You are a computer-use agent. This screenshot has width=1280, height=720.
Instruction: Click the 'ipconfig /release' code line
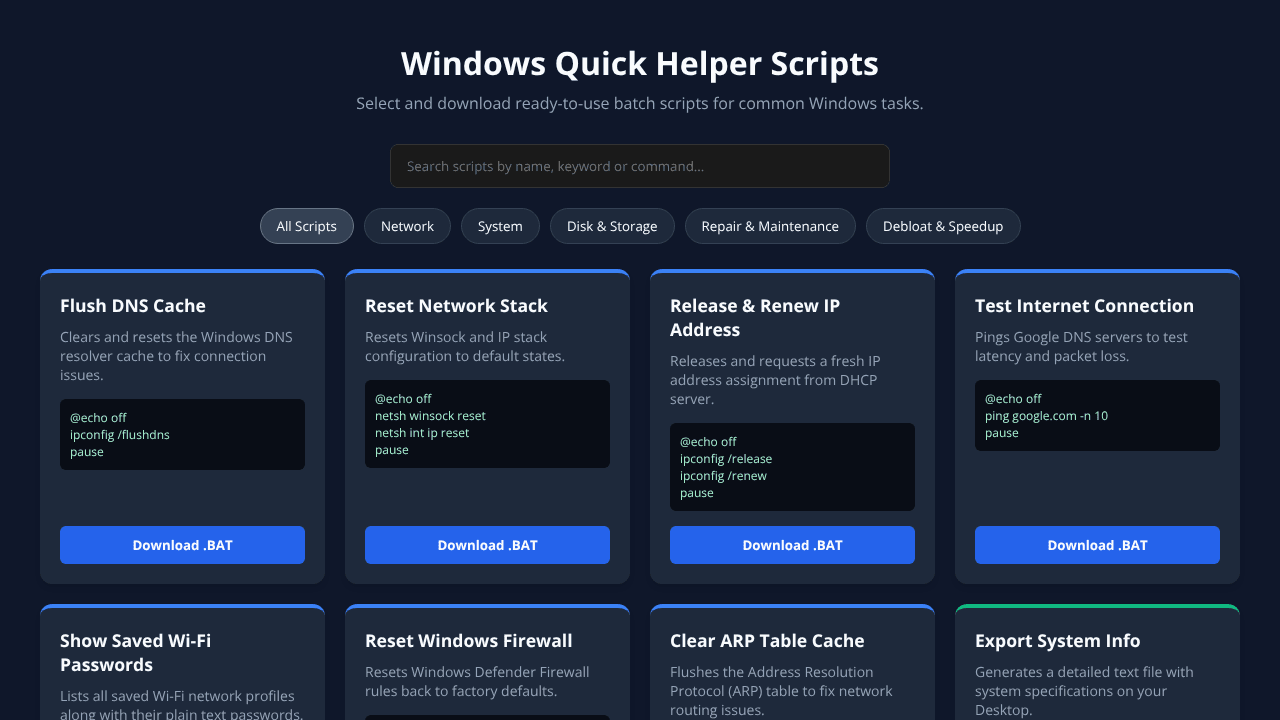tap(726, 459)
